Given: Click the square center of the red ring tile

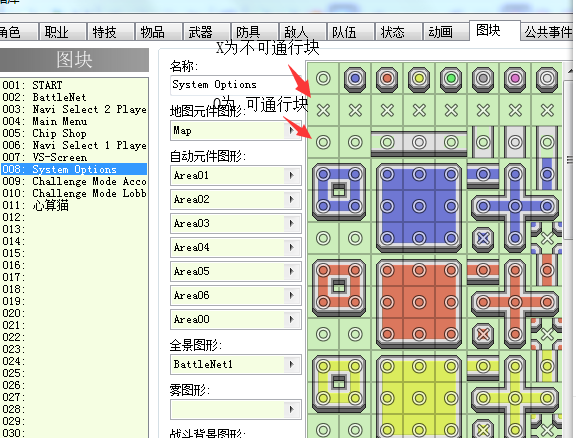Looking at the screenshot, I should coord(339,286).
